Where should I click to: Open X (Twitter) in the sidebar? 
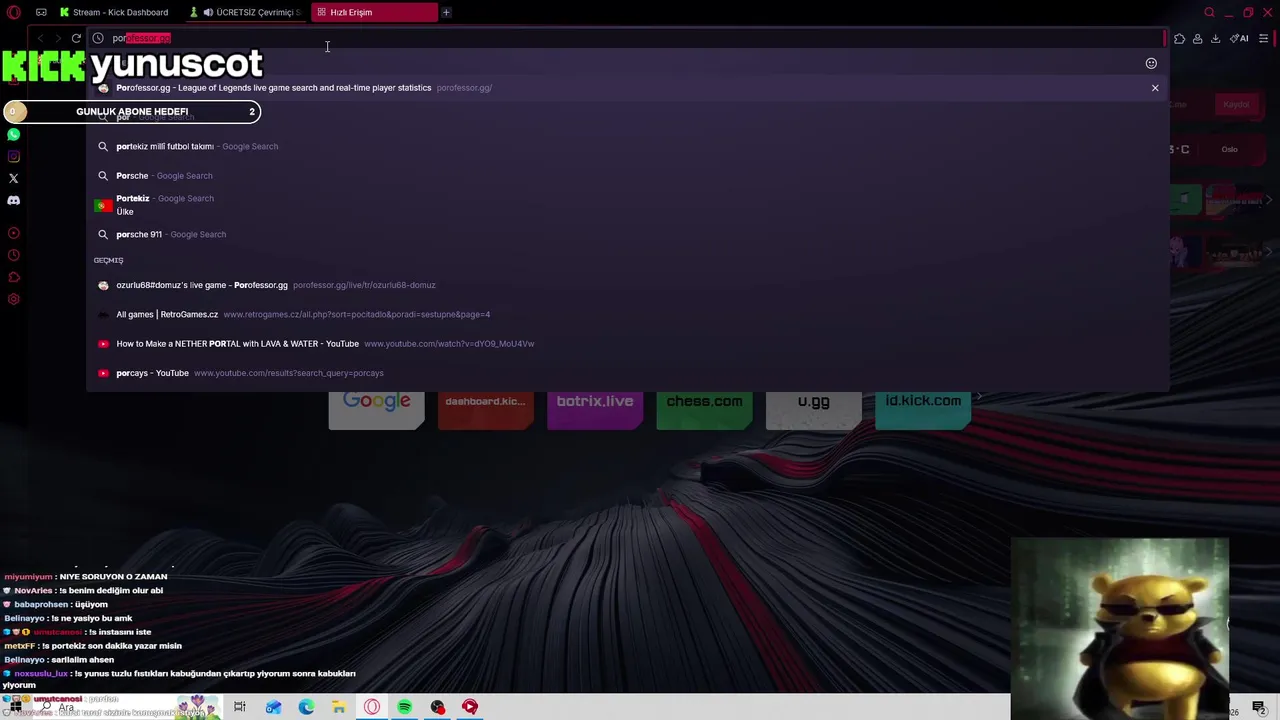[x=14, y=178]
